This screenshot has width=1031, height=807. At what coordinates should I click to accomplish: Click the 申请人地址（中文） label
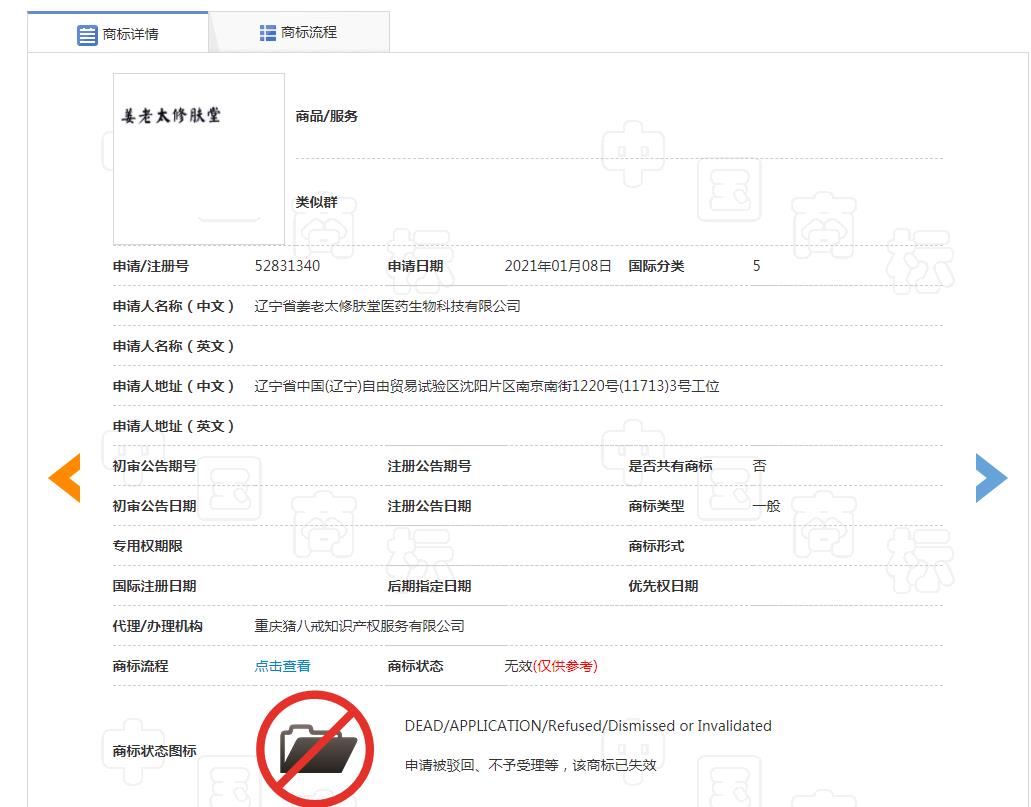tap(174, 386)
